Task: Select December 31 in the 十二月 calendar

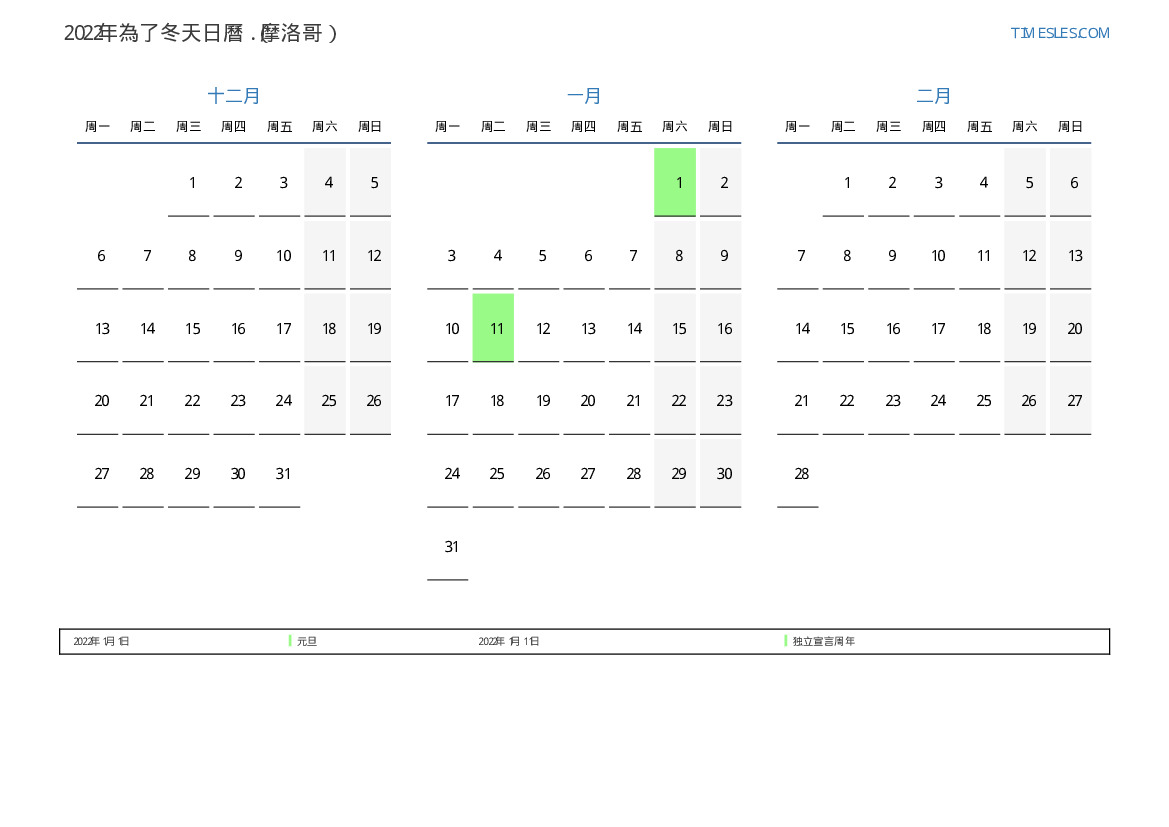Action: pos(283,474)
